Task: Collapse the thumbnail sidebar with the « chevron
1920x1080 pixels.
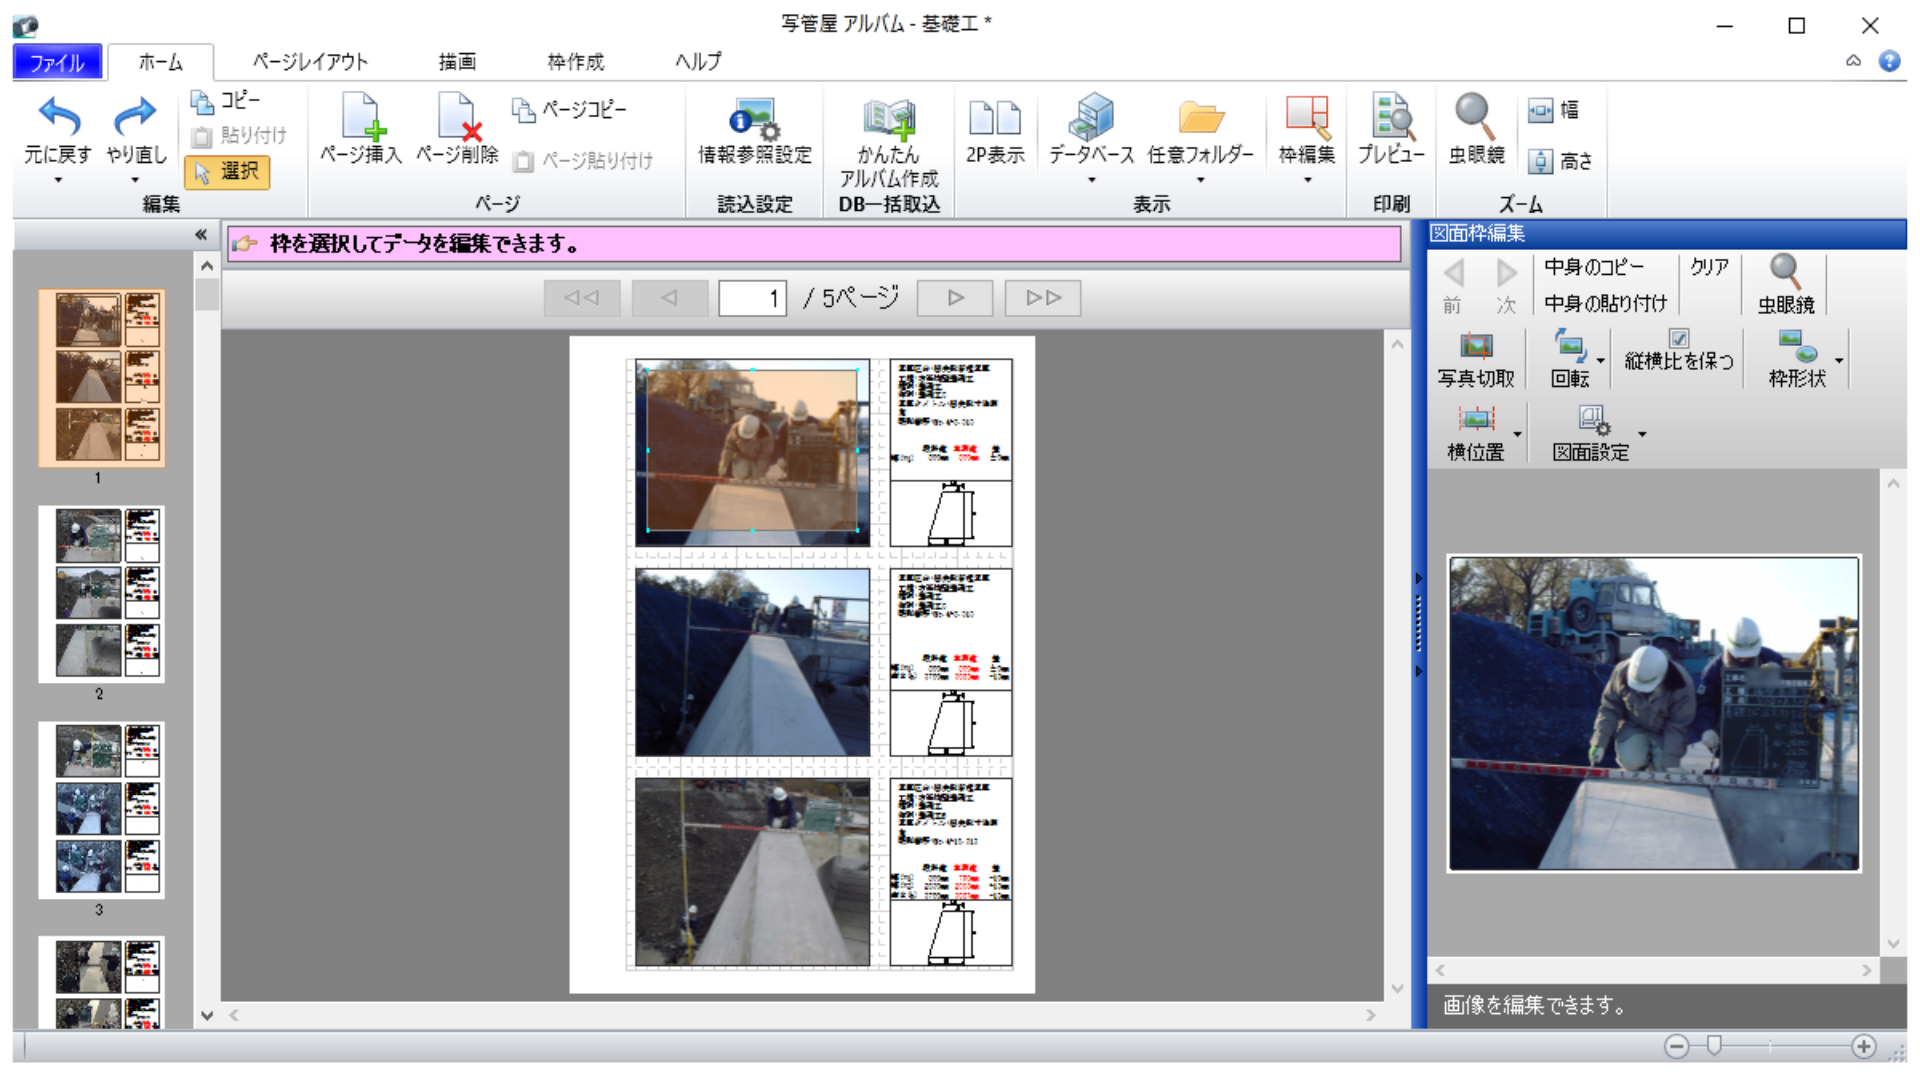Action: pos(201,233)
